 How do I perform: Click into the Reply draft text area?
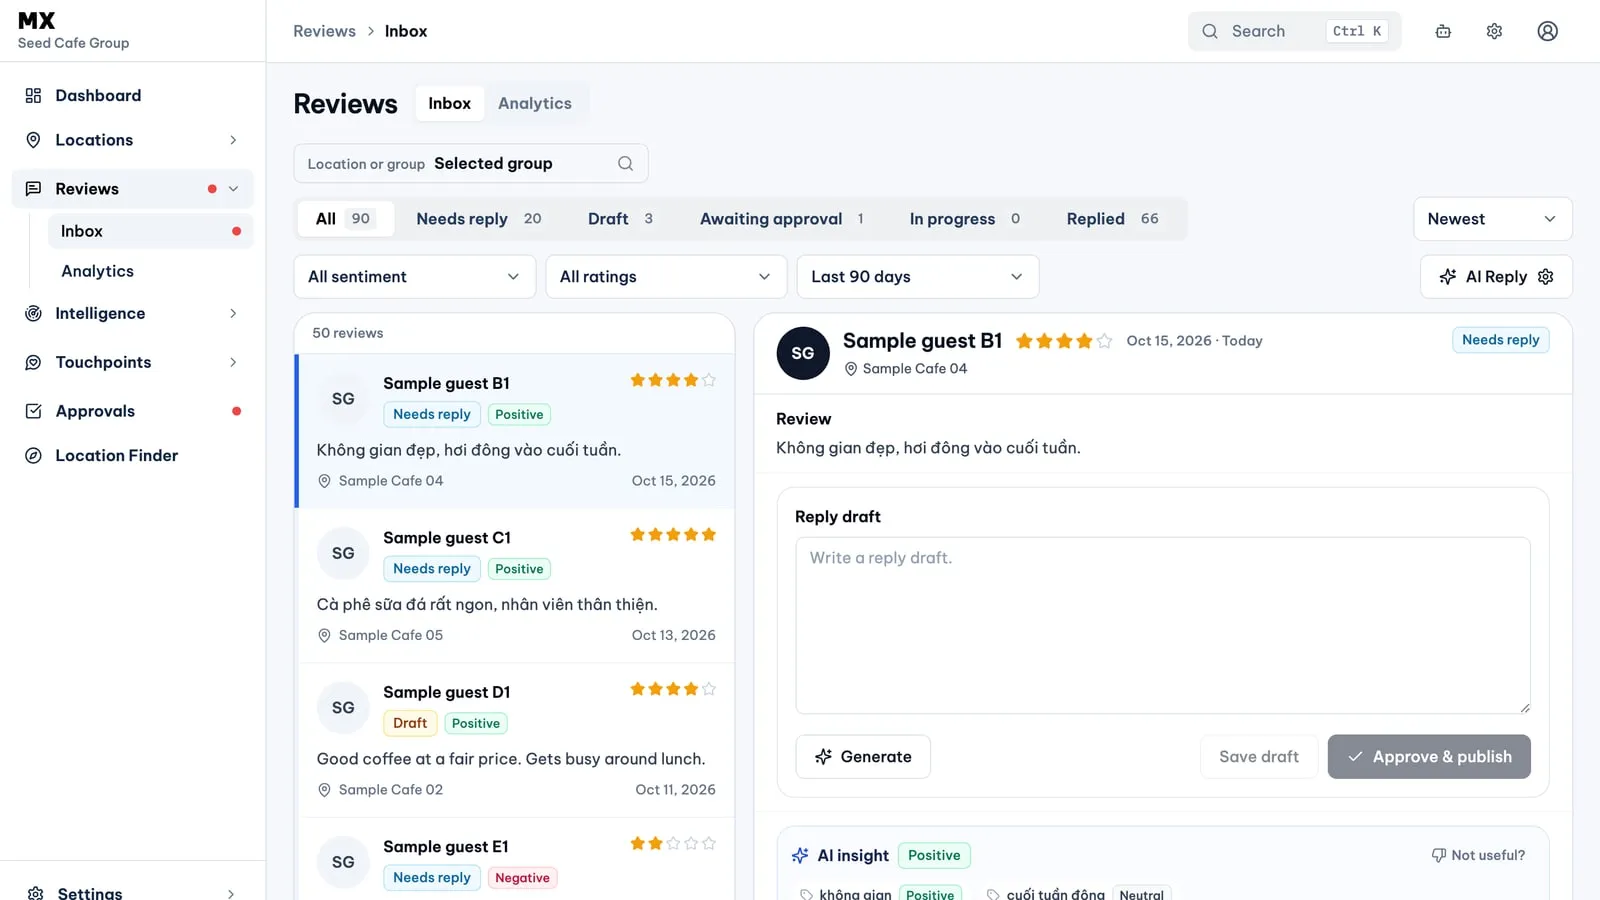(1163, 626)
